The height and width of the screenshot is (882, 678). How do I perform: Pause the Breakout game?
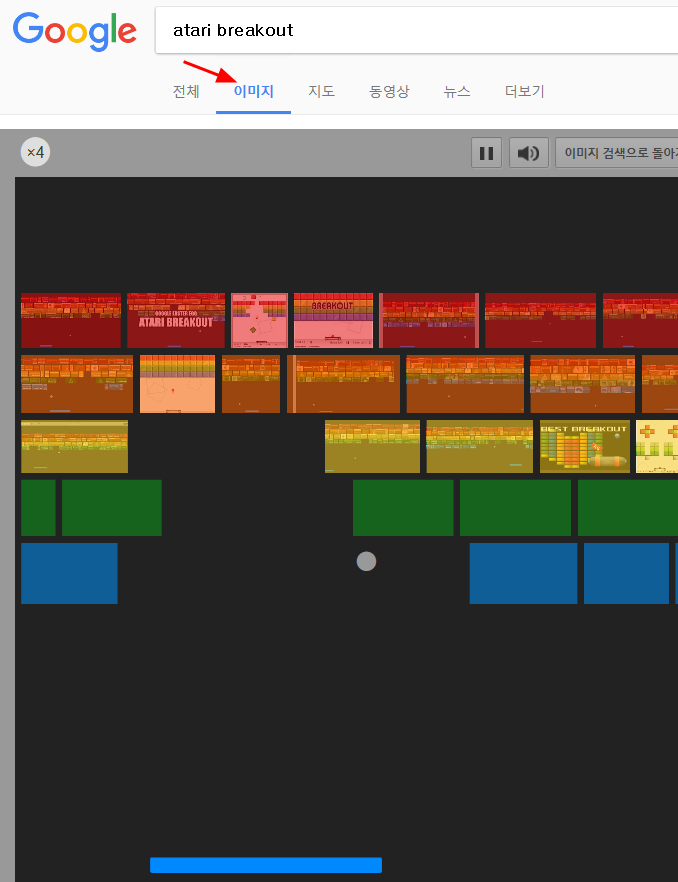pyautogui.click(x=486, y=152)
